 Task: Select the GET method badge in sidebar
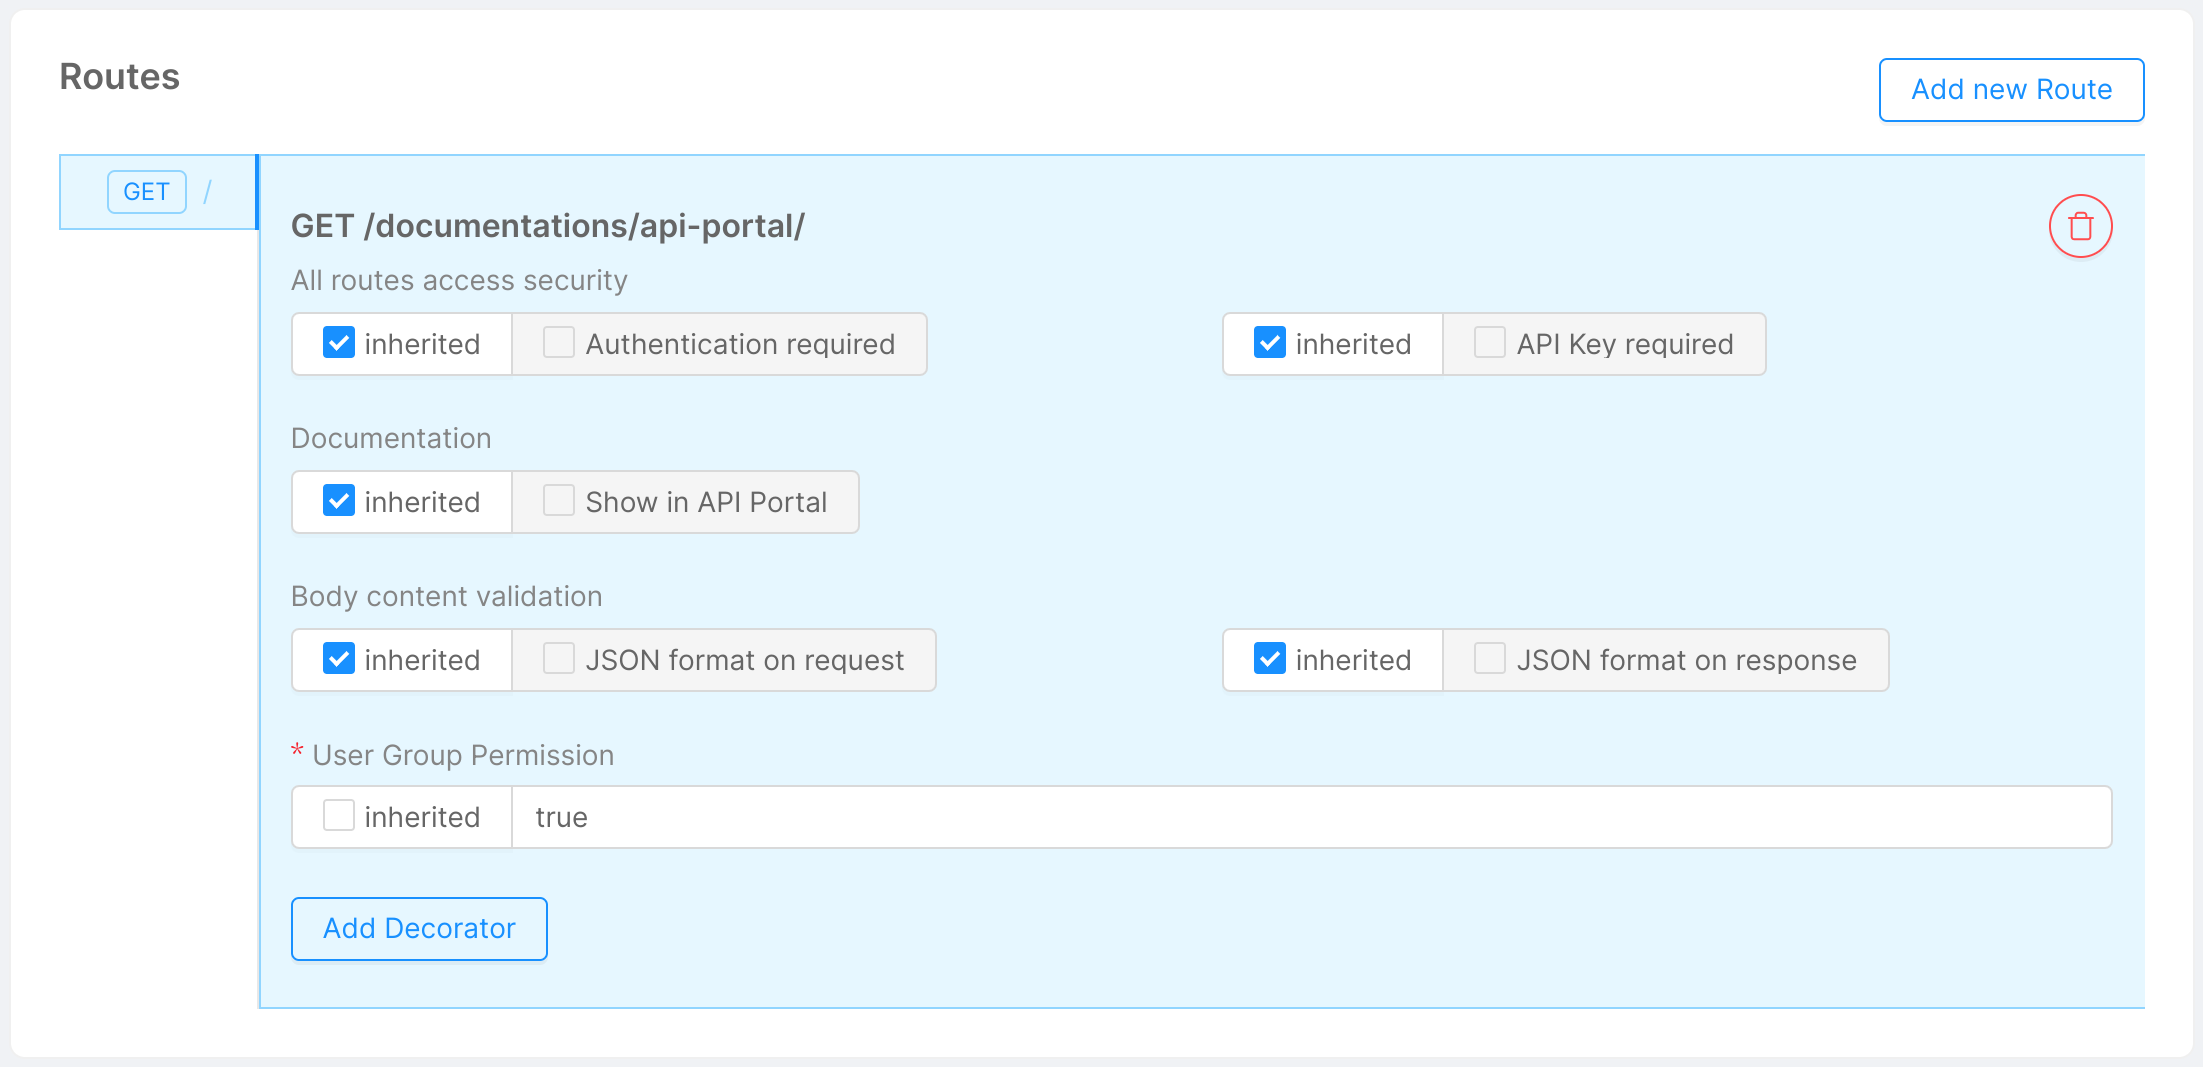coord(146,191)
